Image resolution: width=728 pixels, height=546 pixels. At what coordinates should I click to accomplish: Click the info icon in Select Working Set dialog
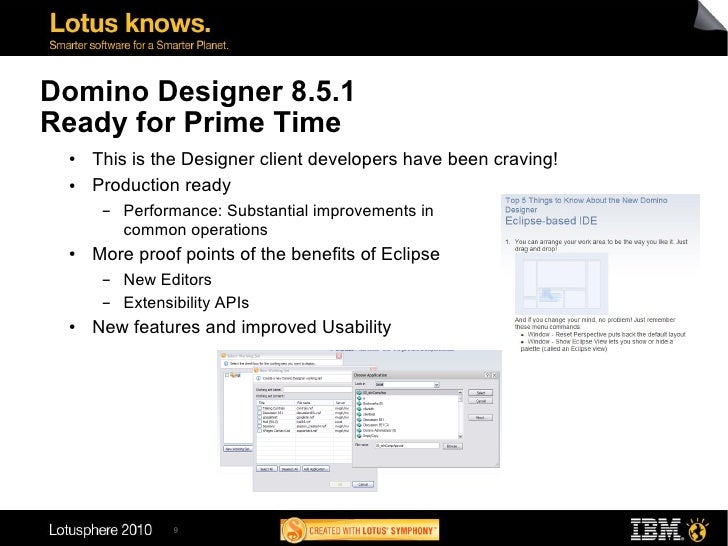pos(226,364)
